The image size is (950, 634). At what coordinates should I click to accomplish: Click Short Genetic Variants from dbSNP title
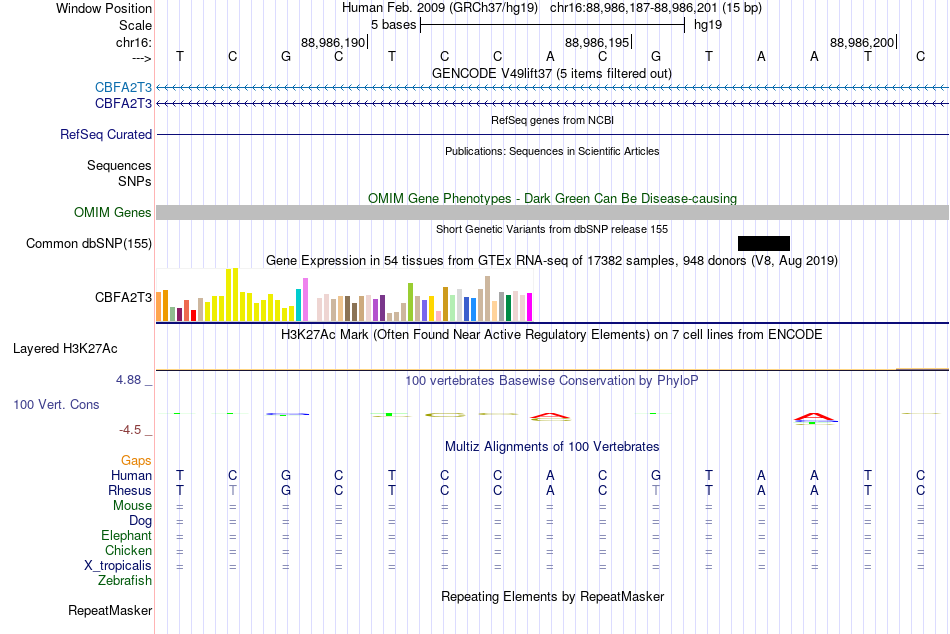tap(552, 229)
